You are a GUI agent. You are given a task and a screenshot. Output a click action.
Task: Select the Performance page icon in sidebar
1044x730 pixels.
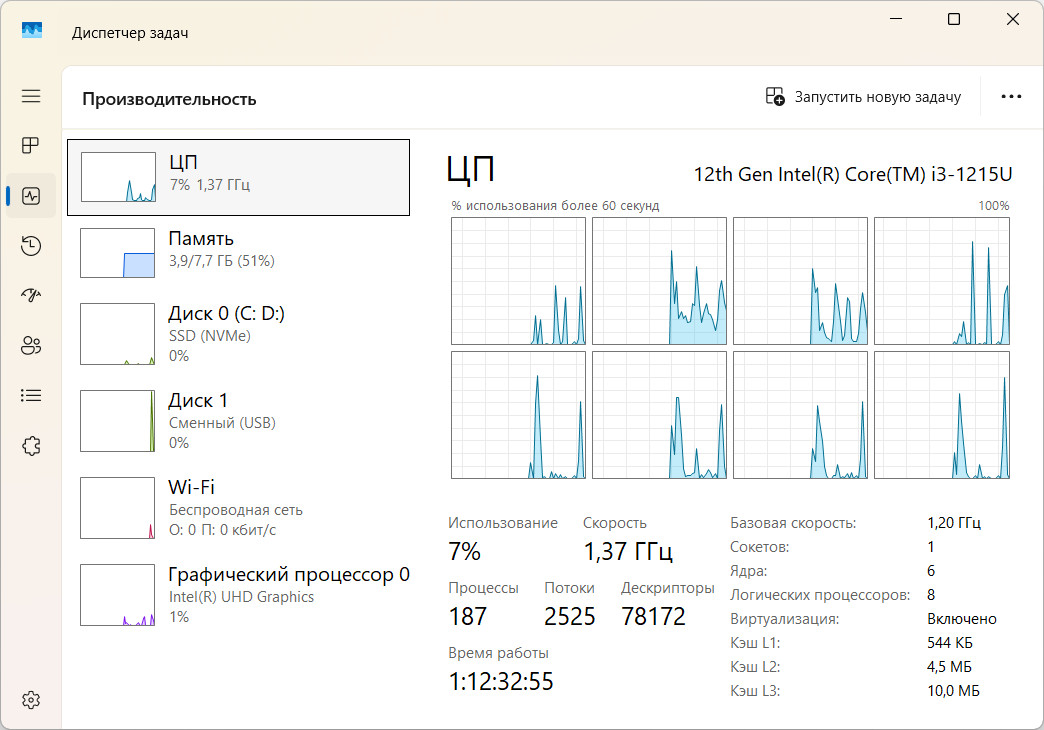(31, 196)
